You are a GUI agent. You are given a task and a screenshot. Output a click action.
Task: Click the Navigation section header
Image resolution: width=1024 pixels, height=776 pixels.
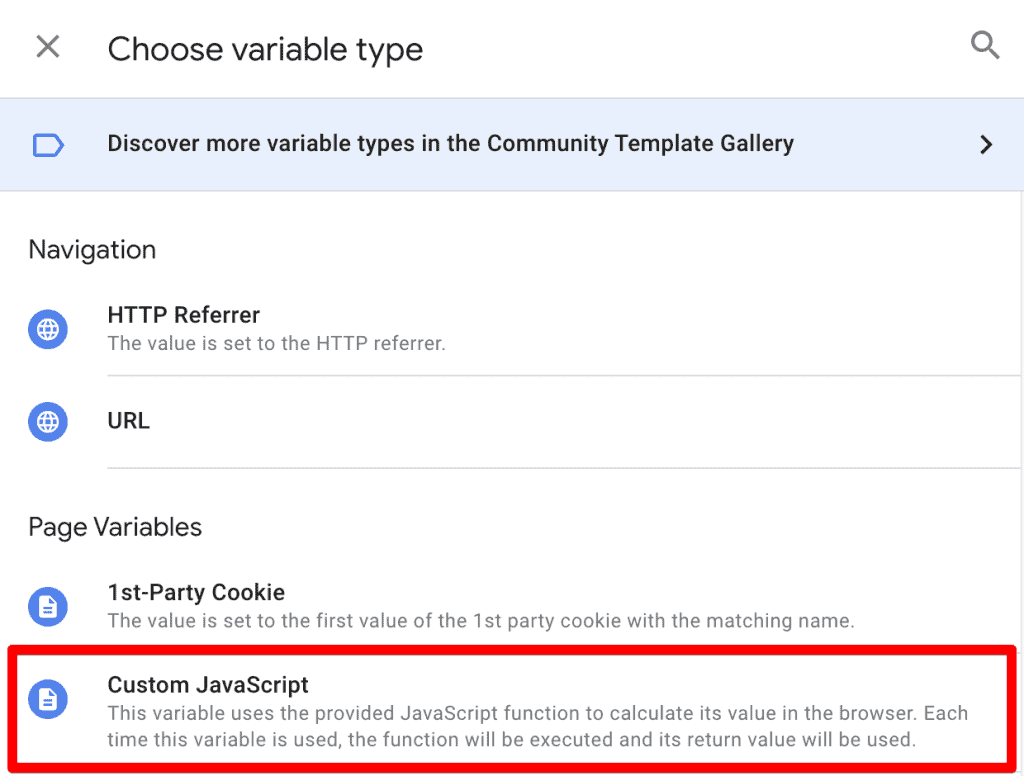pos(92,250)
